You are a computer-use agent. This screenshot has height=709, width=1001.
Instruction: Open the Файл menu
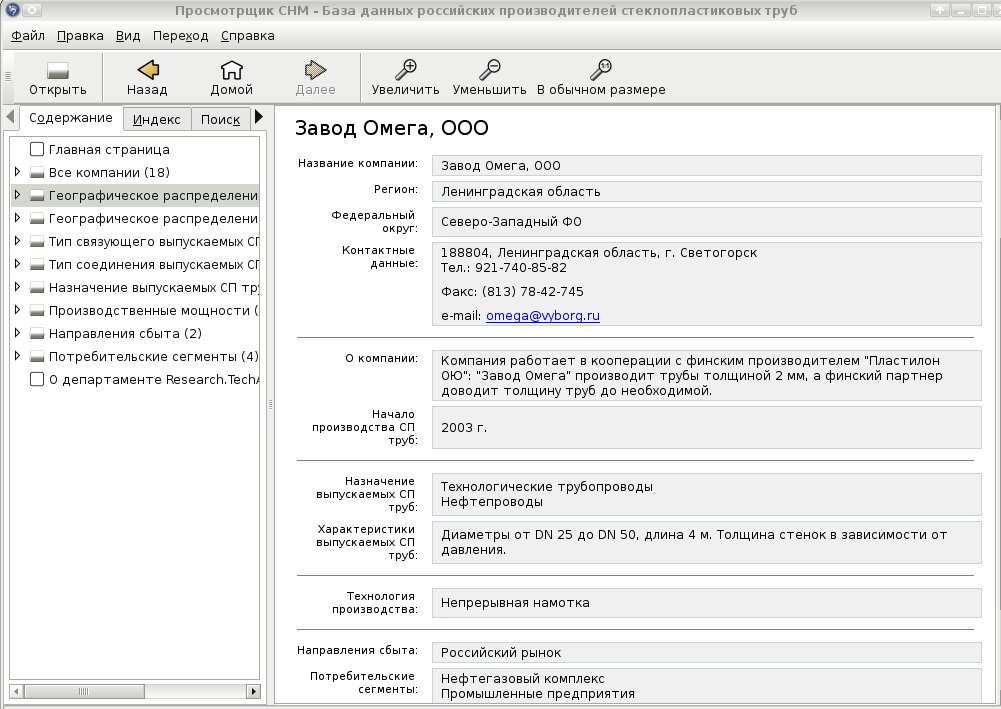click(x=28, y=36)
